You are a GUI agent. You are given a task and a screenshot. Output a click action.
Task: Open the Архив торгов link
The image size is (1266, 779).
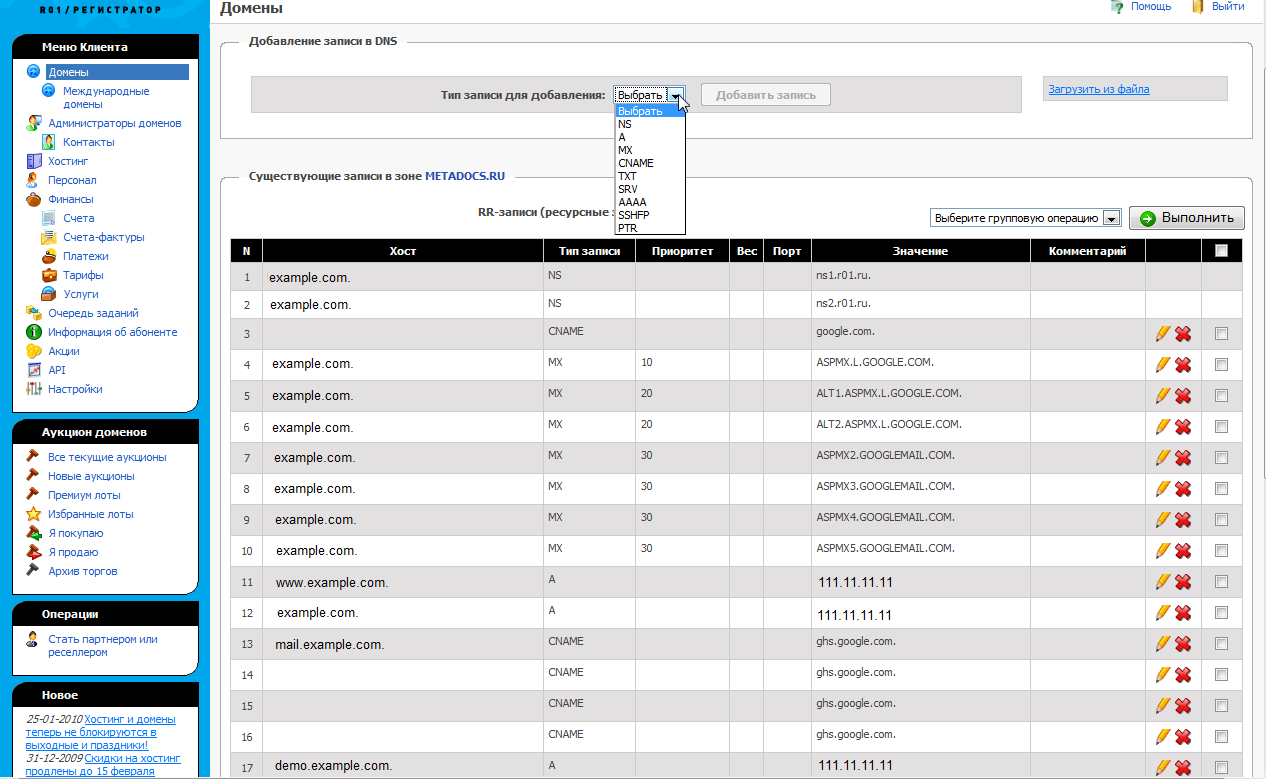pos(83,571)
